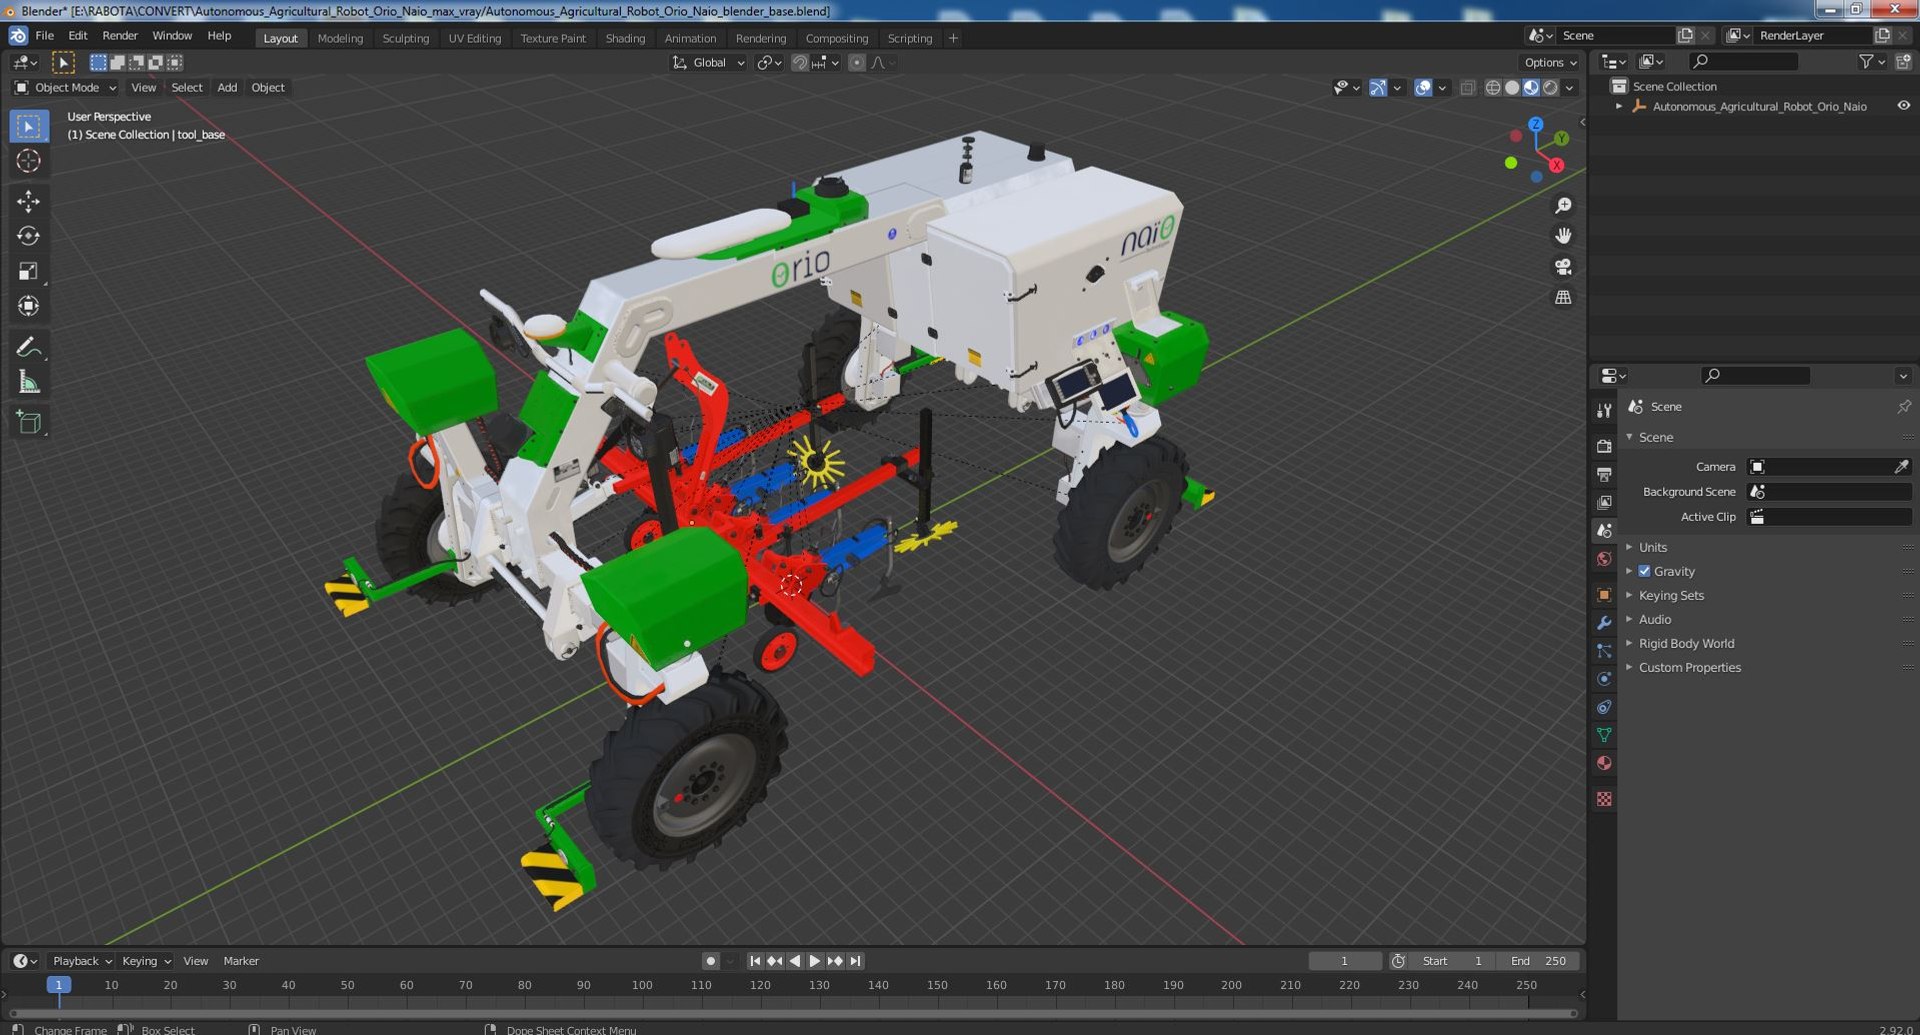Switch to solid viewport shading
Viewport: 1920px width, 1035px height.
pos(1512,88)
